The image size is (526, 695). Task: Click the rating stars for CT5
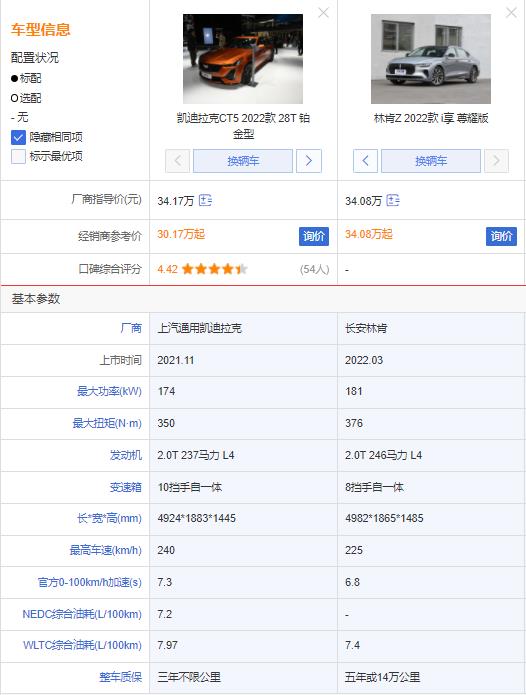click(214, 269)
